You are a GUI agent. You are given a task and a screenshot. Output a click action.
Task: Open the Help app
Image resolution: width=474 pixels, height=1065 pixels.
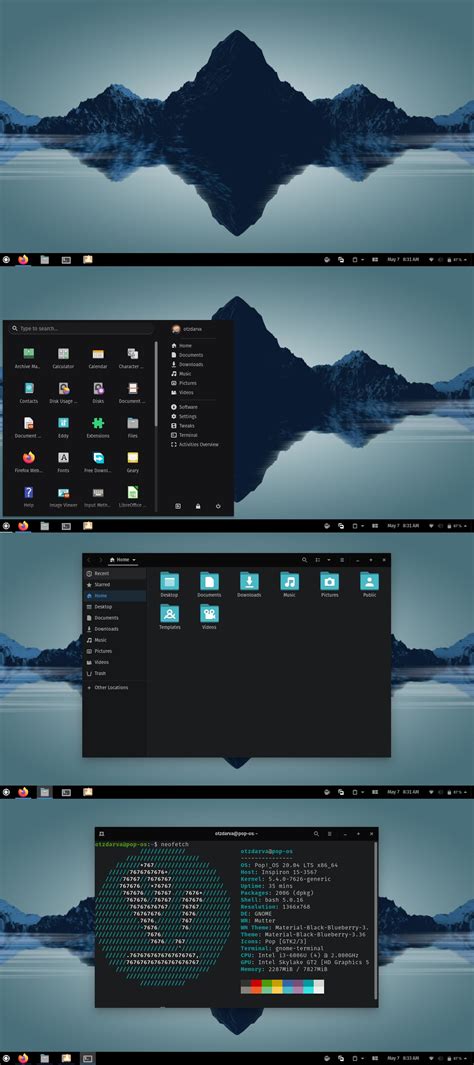click(x=29, y=497)
